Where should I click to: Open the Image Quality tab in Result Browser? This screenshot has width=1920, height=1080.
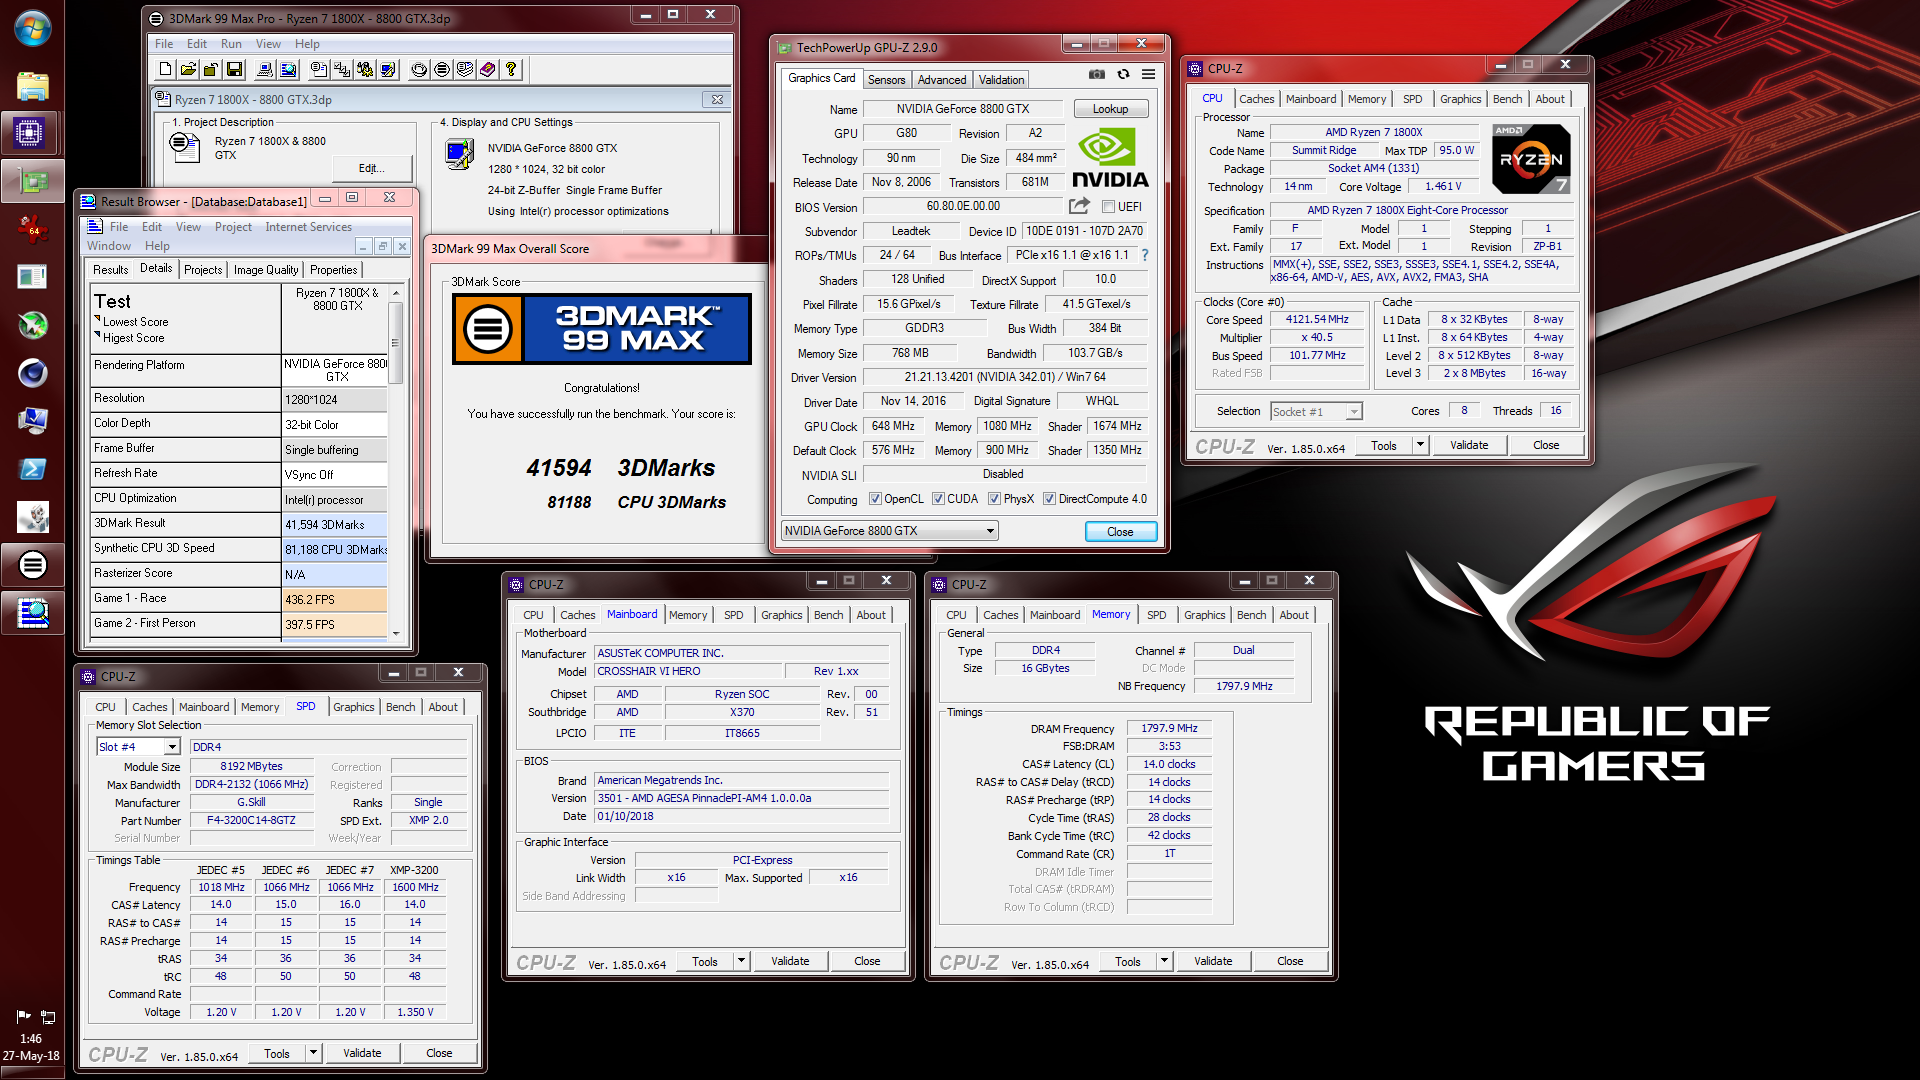(x=266, y=270)
